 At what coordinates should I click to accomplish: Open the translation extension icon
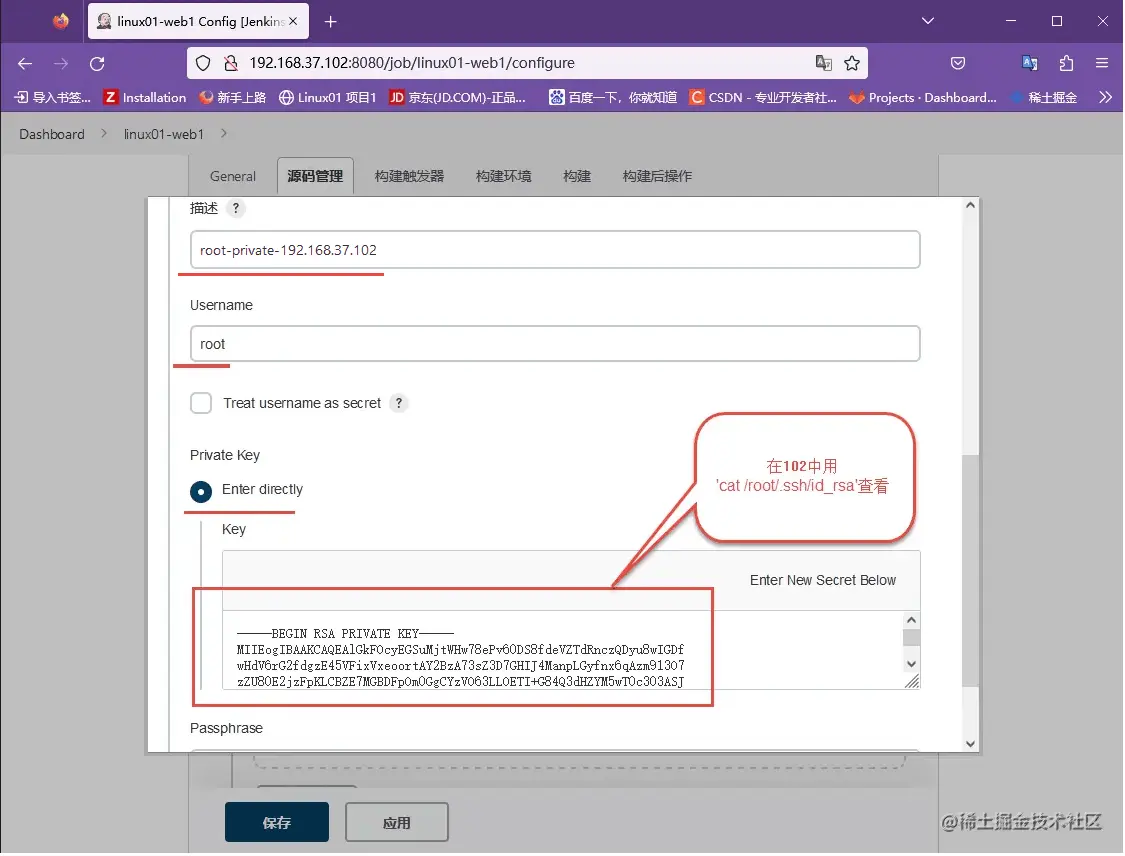pyautogui.click(x=1030, y=63)
